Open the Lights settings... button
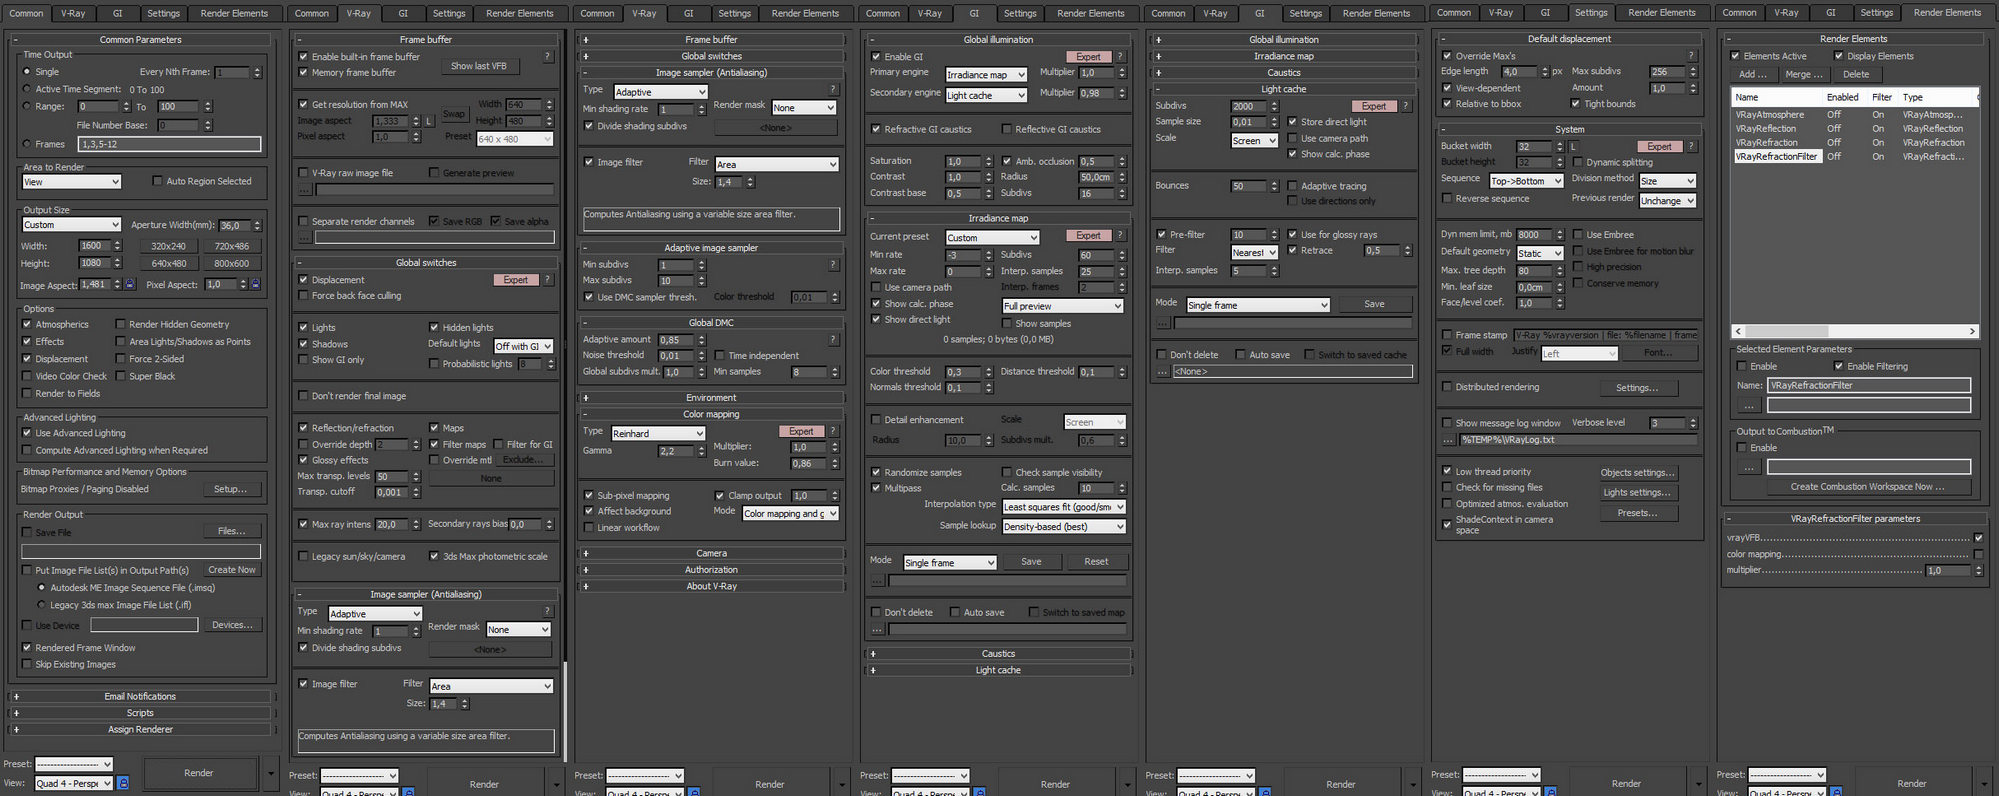 (x=1637, y=492)
